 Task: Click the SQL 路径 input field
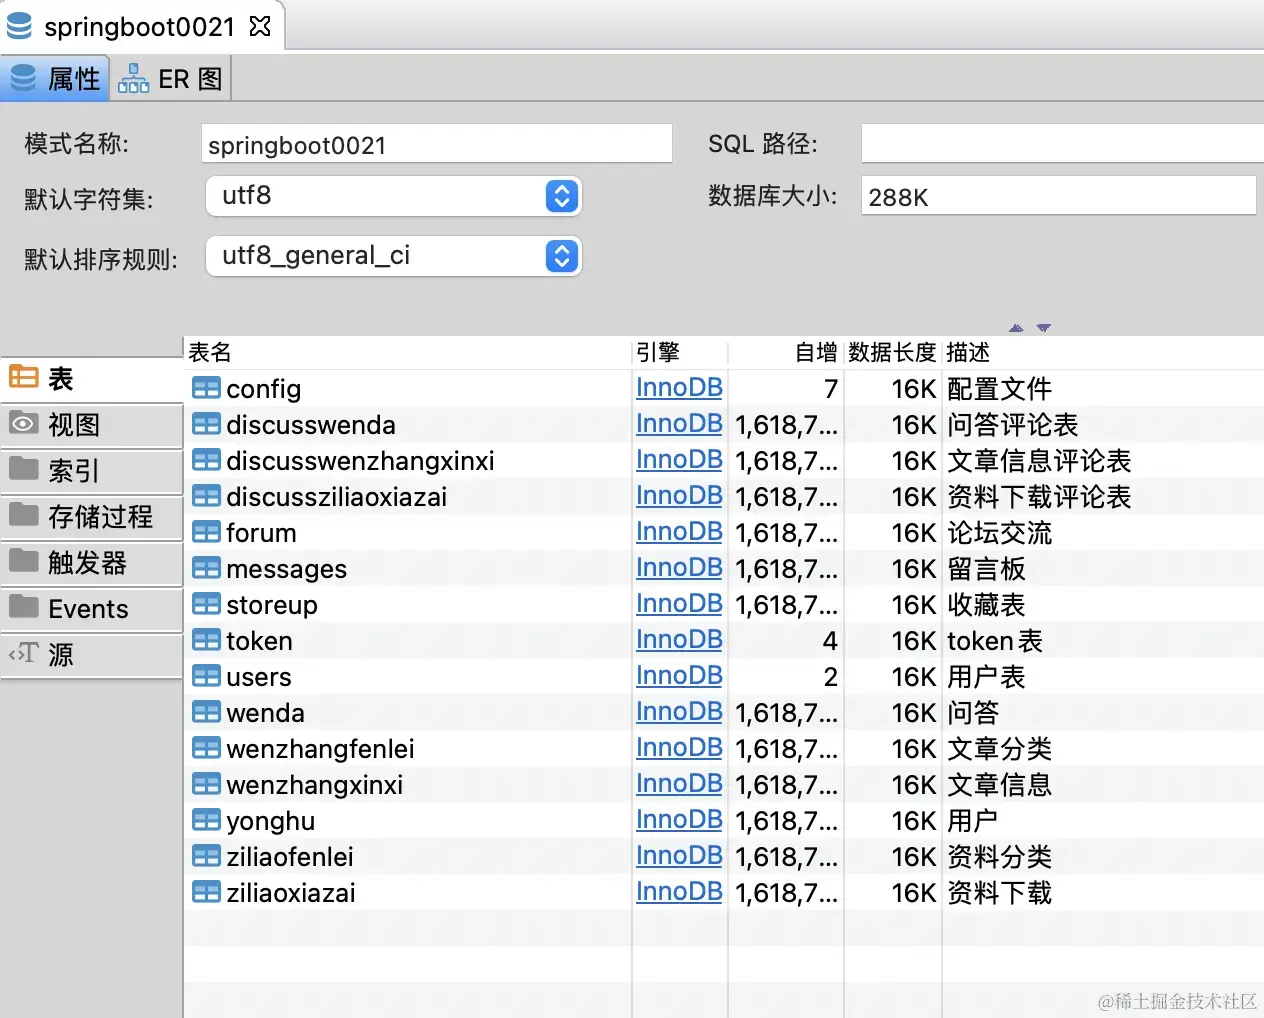point(1062,144)
